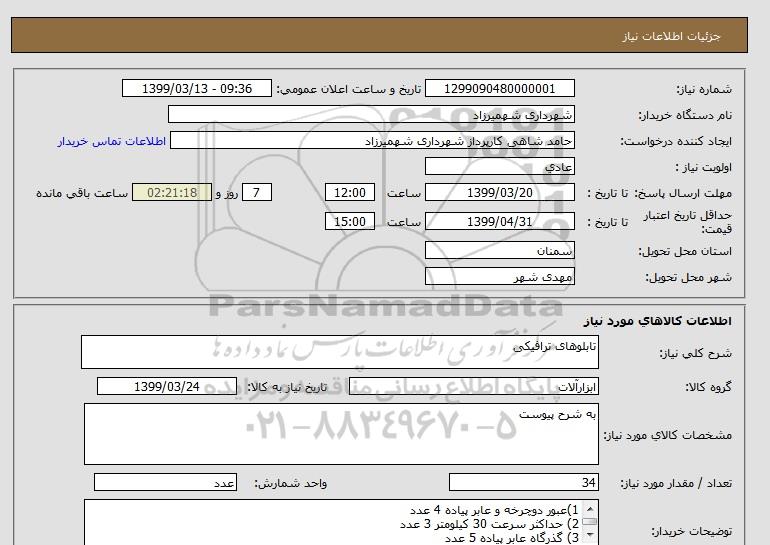The height and width of the screenshot is (545, 770).
Task: Click scroll down arrow in buyer notes
Action: point(590,535)
